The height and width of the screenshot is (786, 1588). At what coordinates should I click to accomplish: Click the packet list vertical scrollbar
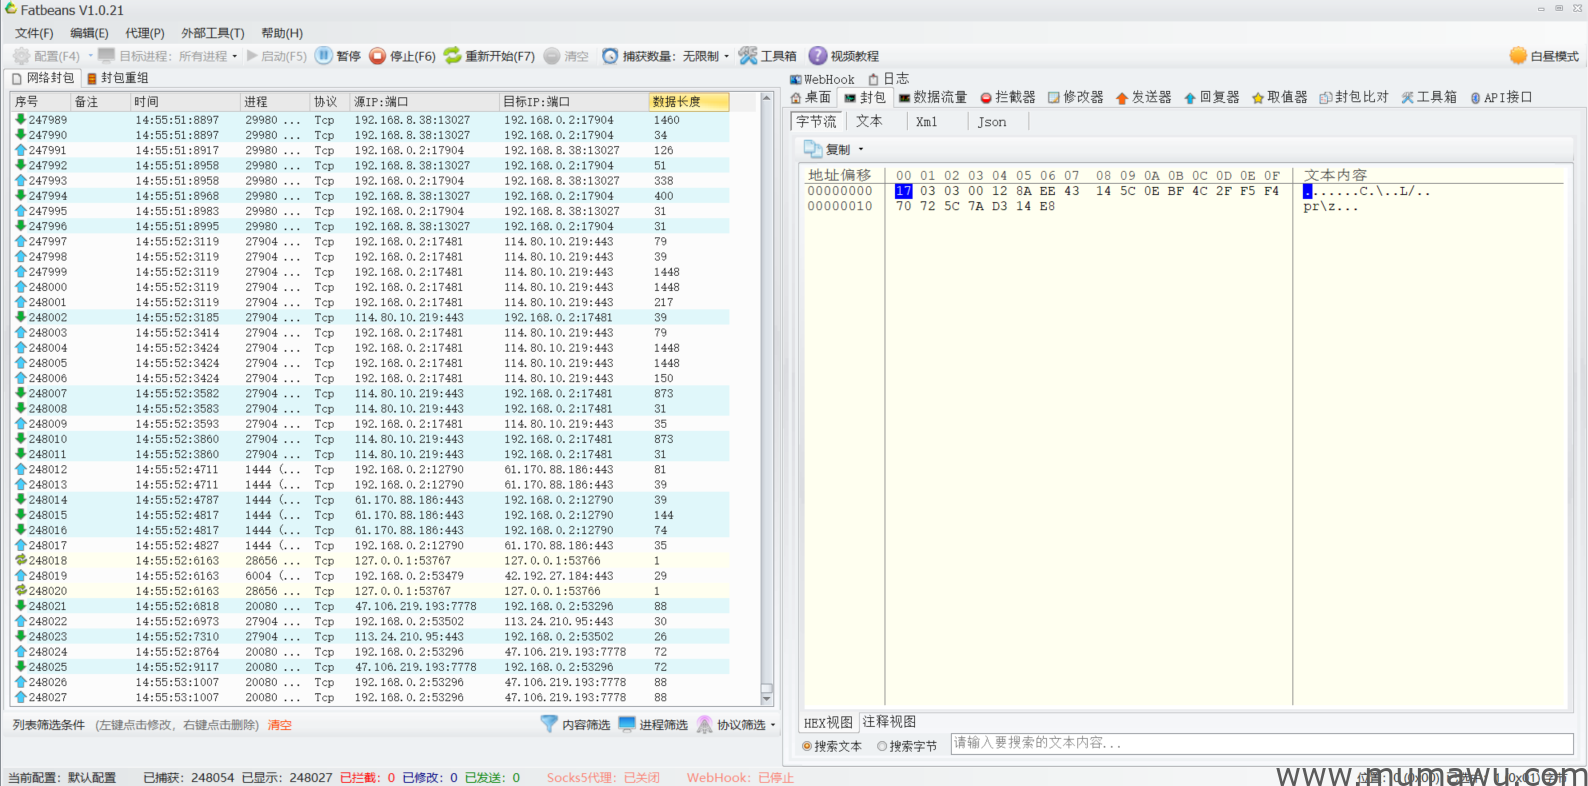pyautogui.click(x=767, y=400)
